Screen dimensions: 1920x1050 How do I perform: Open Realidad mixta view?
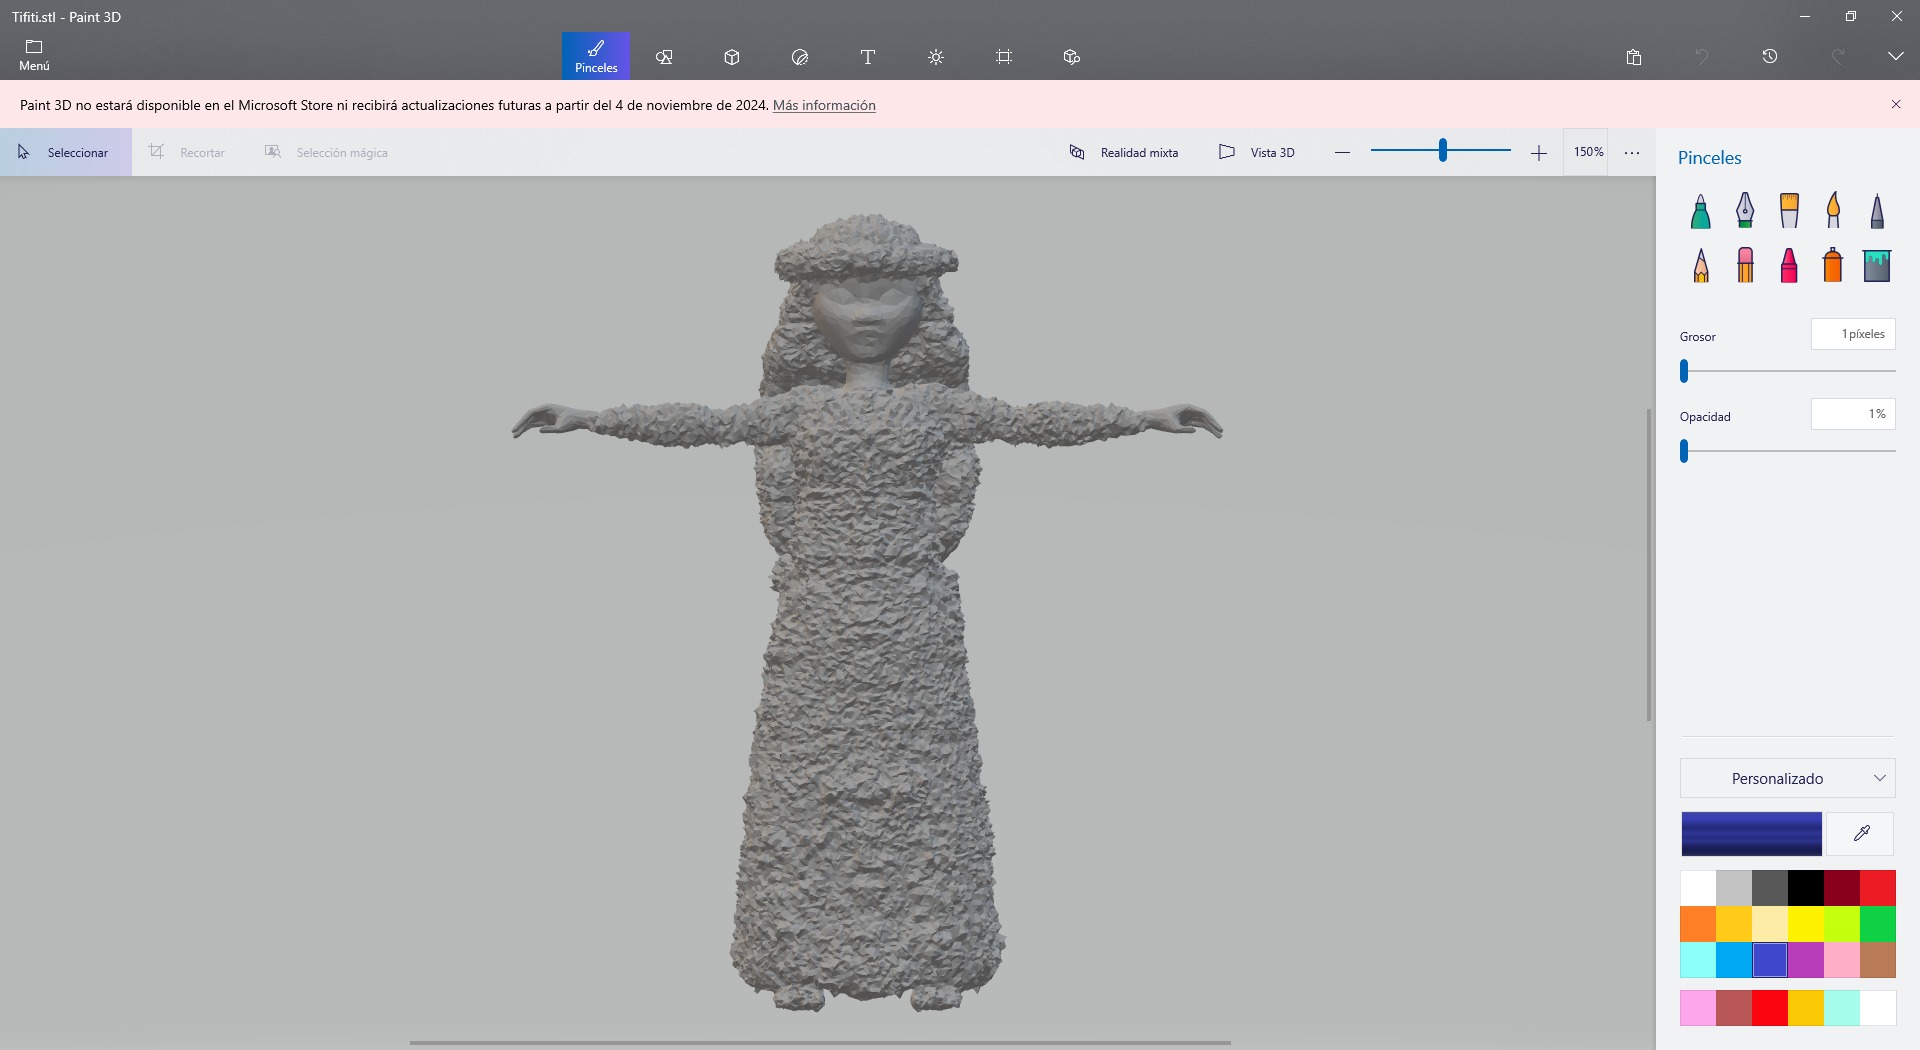(x=1124, y=152)
